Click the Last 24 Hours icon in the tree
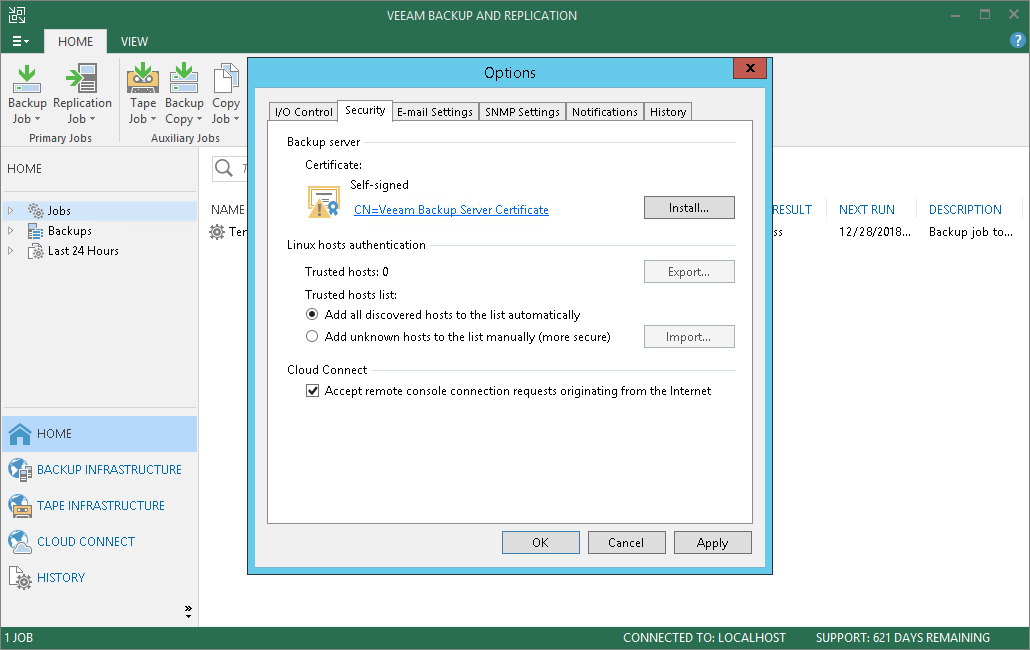Viewport: 1030px width, 650px height. (35, 251)
